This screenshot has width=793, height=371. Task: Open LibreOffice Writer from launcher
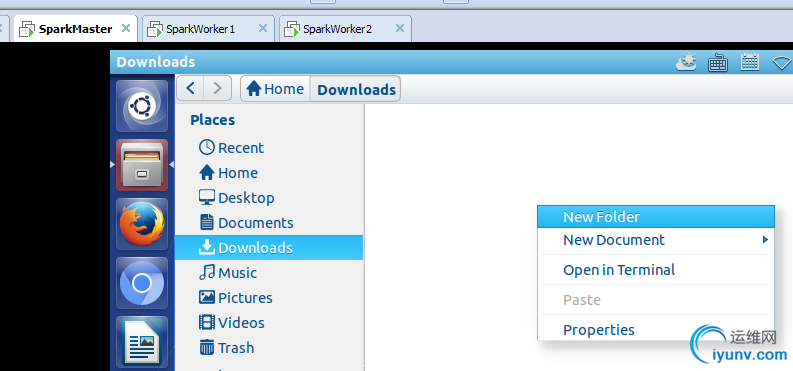click(142, 342)
